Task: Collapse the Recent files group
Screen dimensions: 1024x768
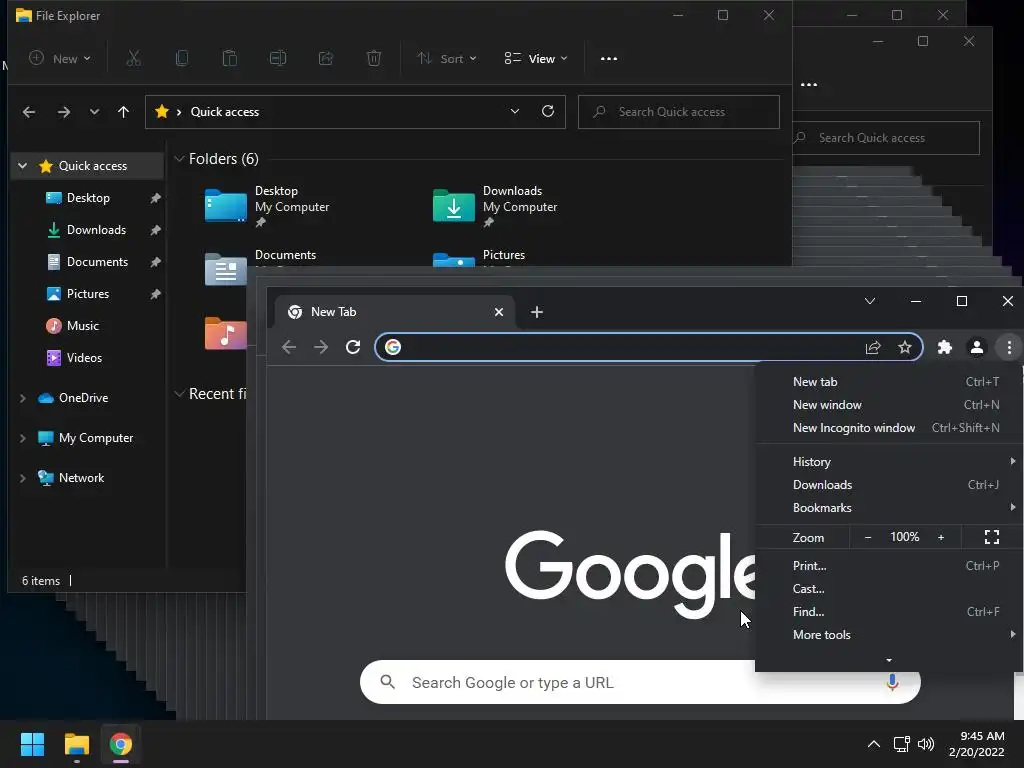Action: pos(179,394)
